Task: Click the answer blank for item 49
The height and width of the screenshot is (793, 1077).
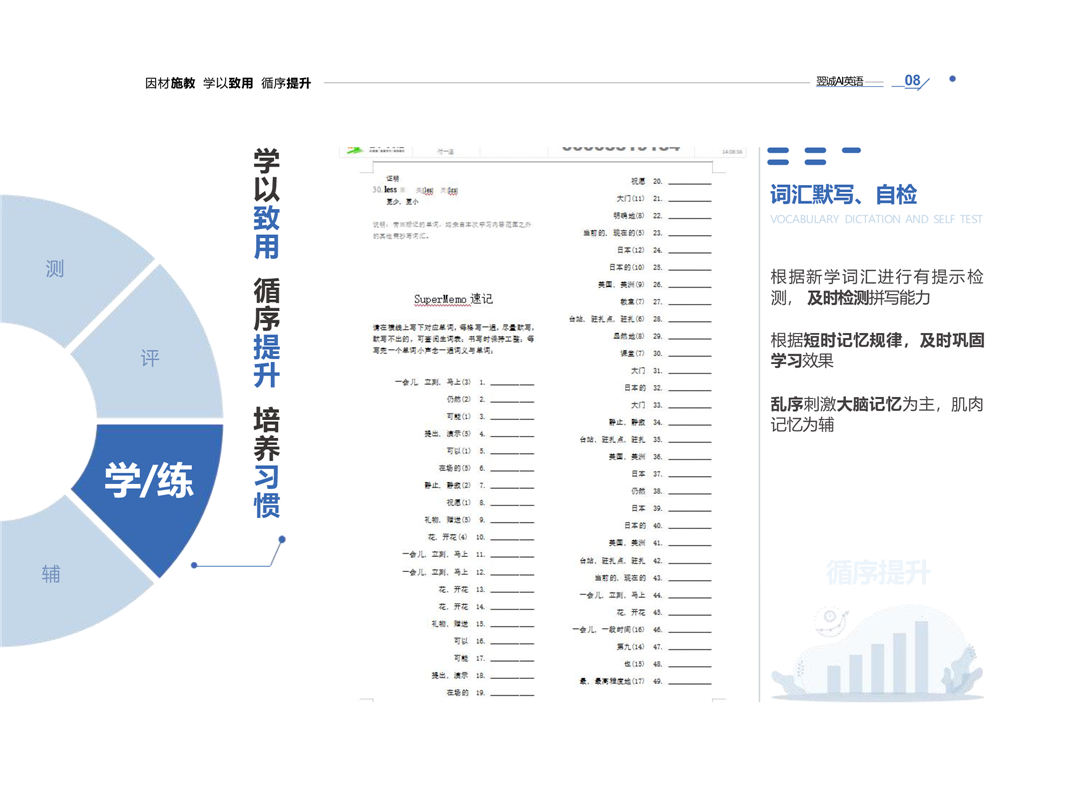Action: pyautogui.click(x=689, y=682)
